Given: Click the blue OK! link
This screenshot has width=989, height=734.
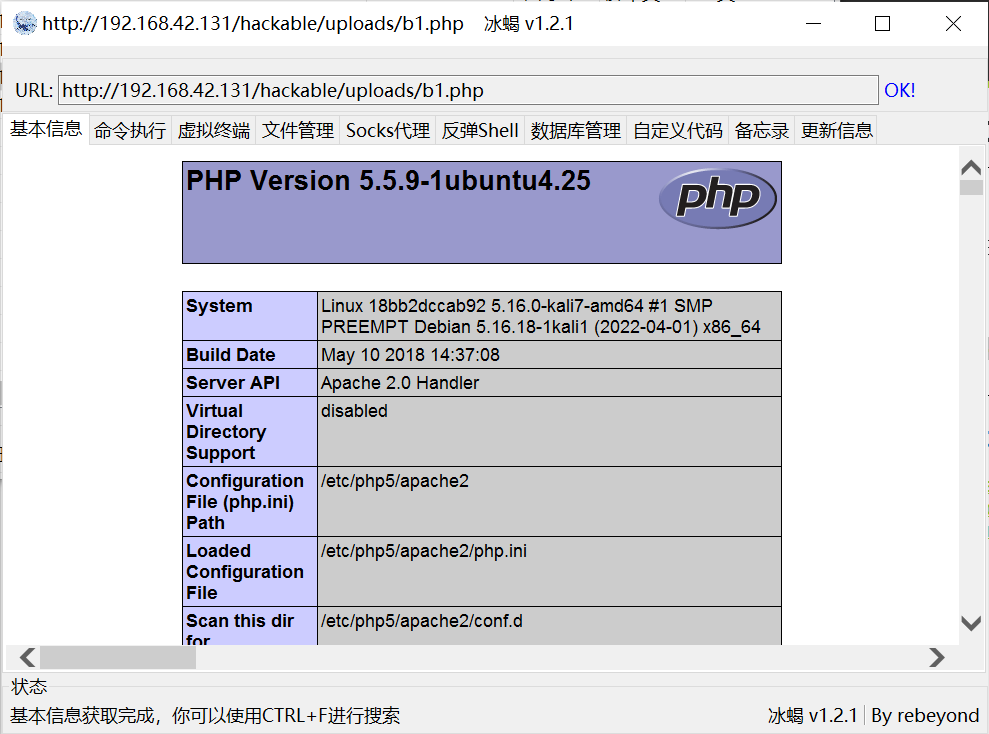Looking at the screenshot, I should pos(899,91).
